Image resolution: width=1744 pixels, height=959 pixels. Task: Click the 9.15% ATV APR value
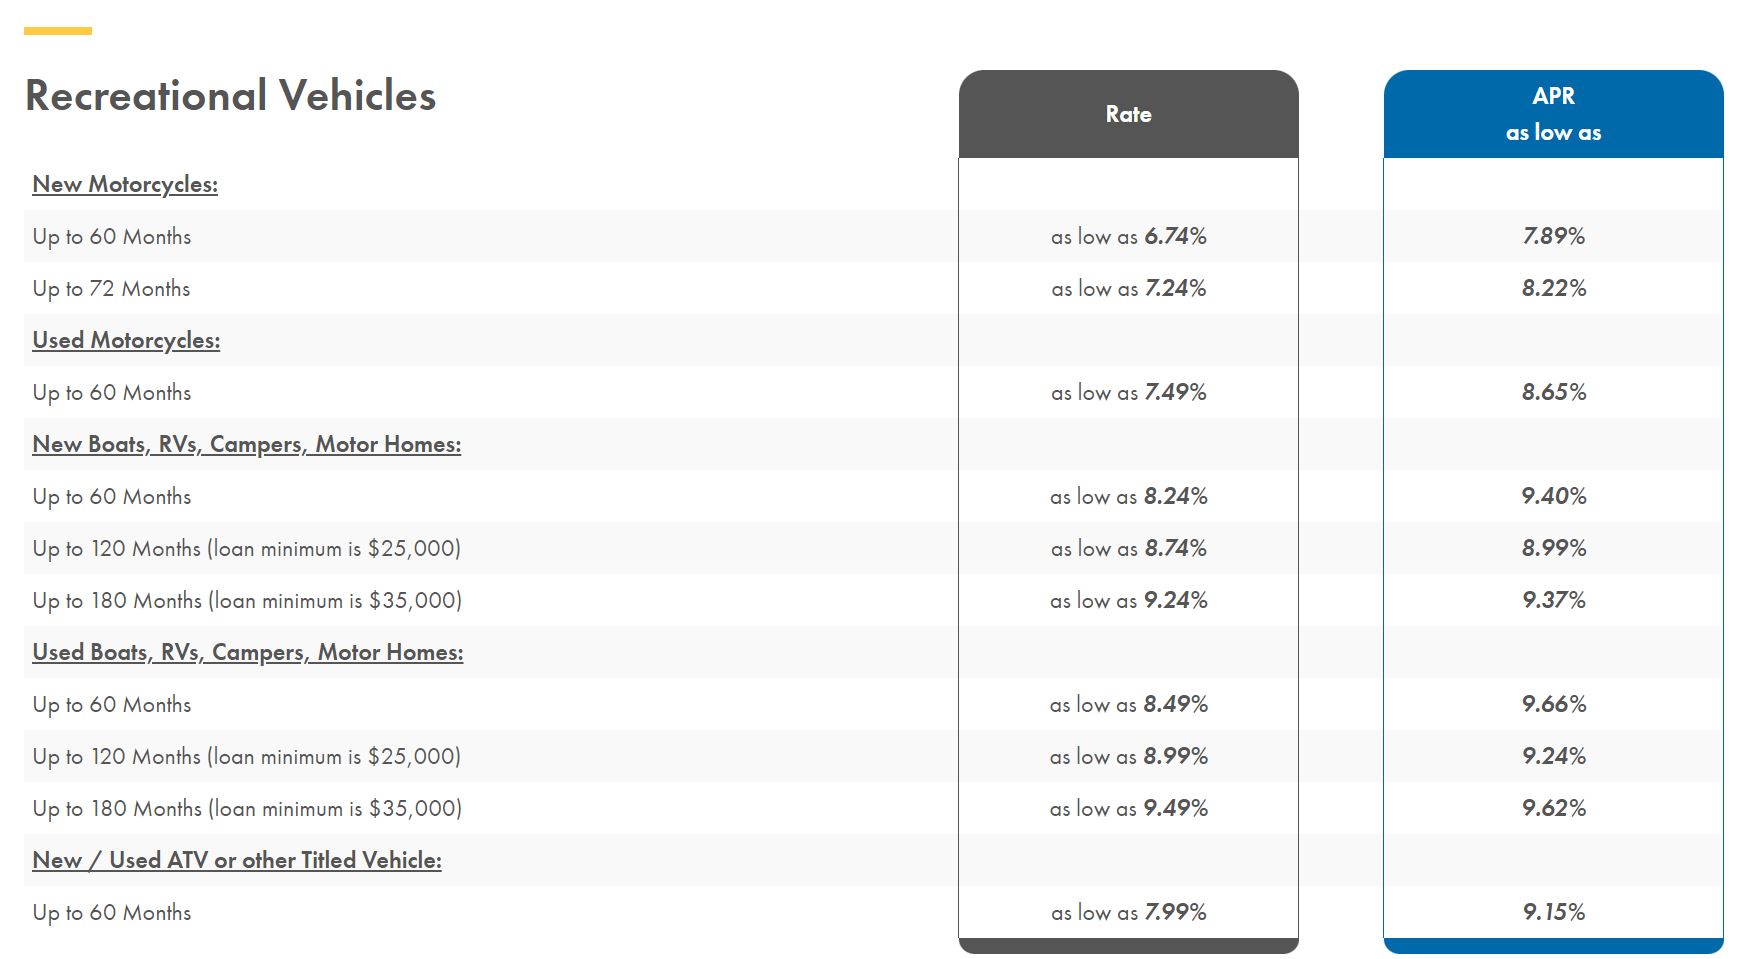1554,912
